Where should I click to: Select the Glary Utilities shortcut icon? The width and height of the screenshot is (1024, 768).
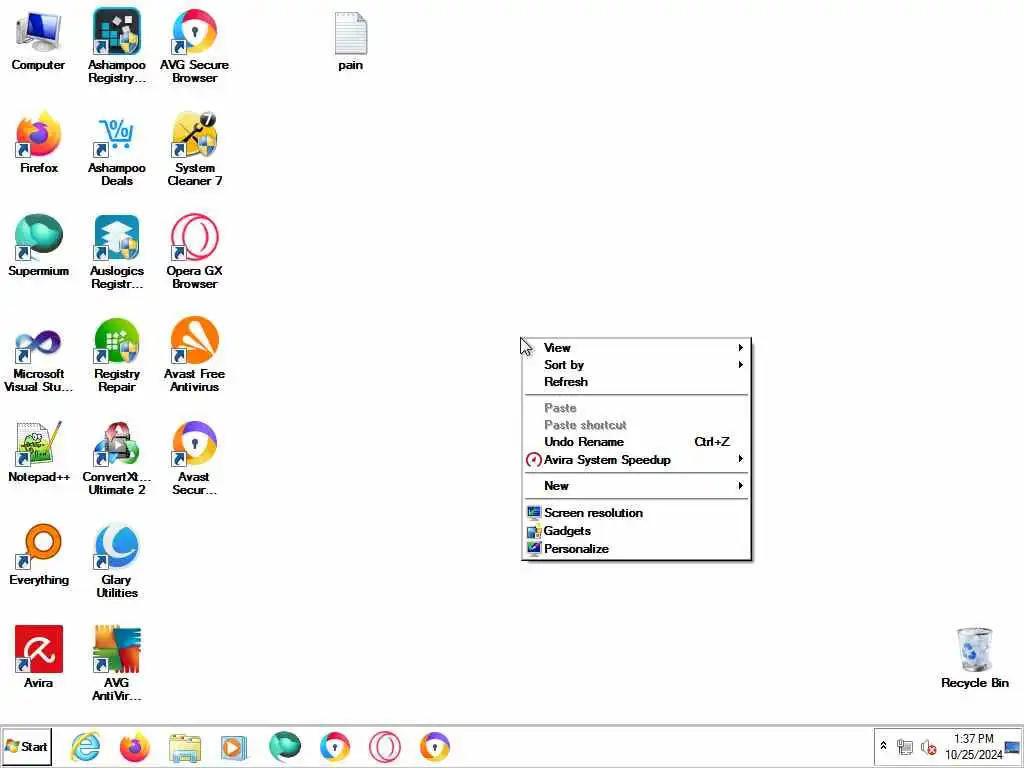(x=117, y=562)
